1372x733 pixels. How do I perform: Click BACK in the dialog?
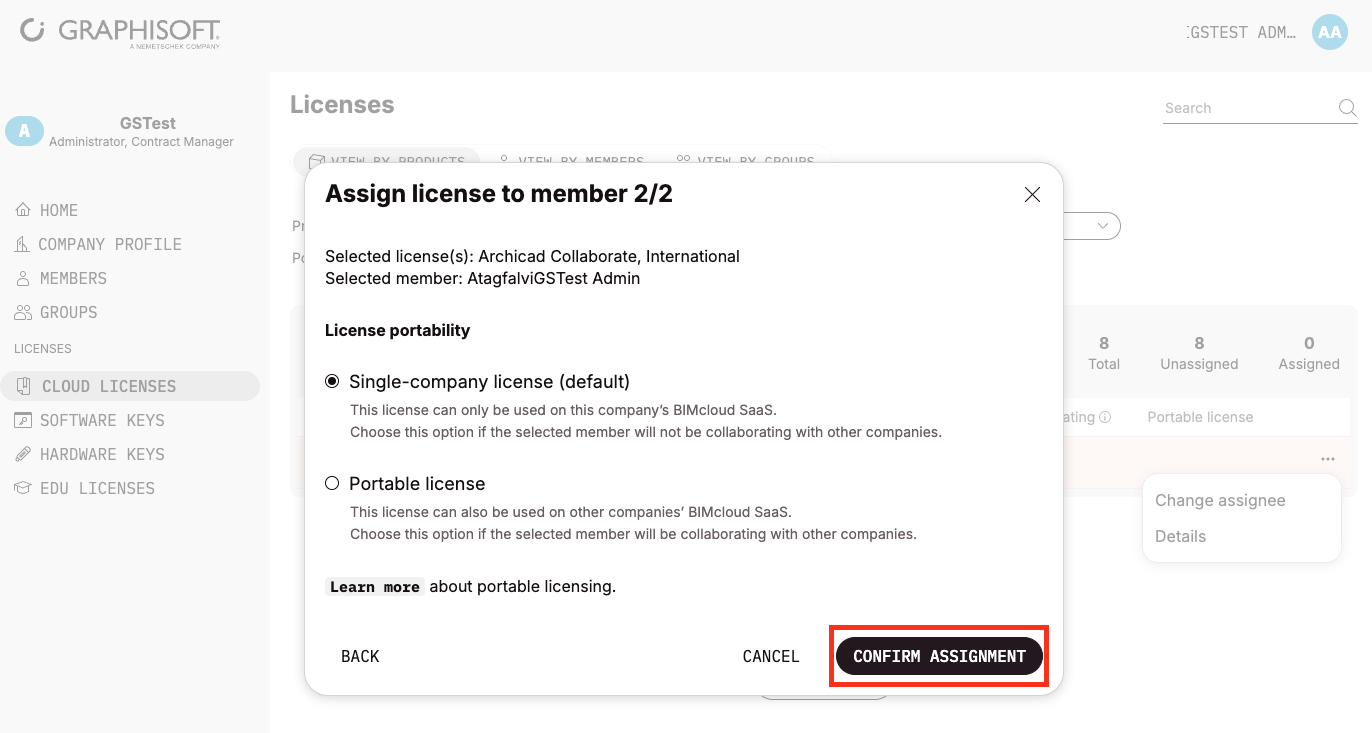tap(360, 656)
